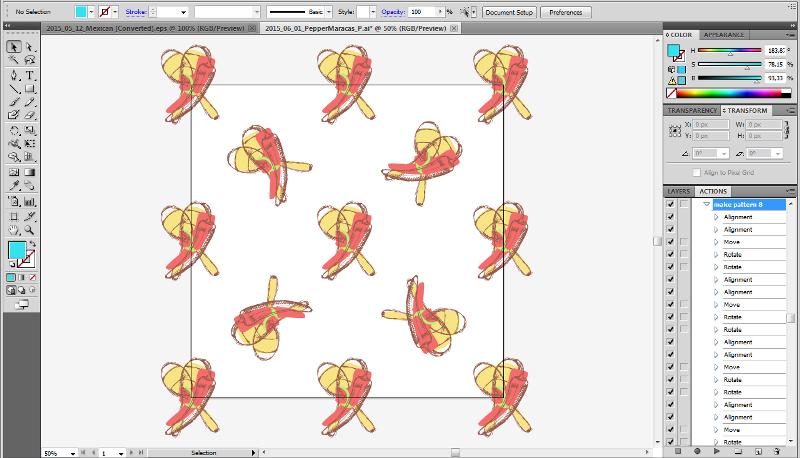This screenshot has height=458, width=800.
Task: Open the Stroke color dropdown in control bar
Action: (x=115, y=12)
